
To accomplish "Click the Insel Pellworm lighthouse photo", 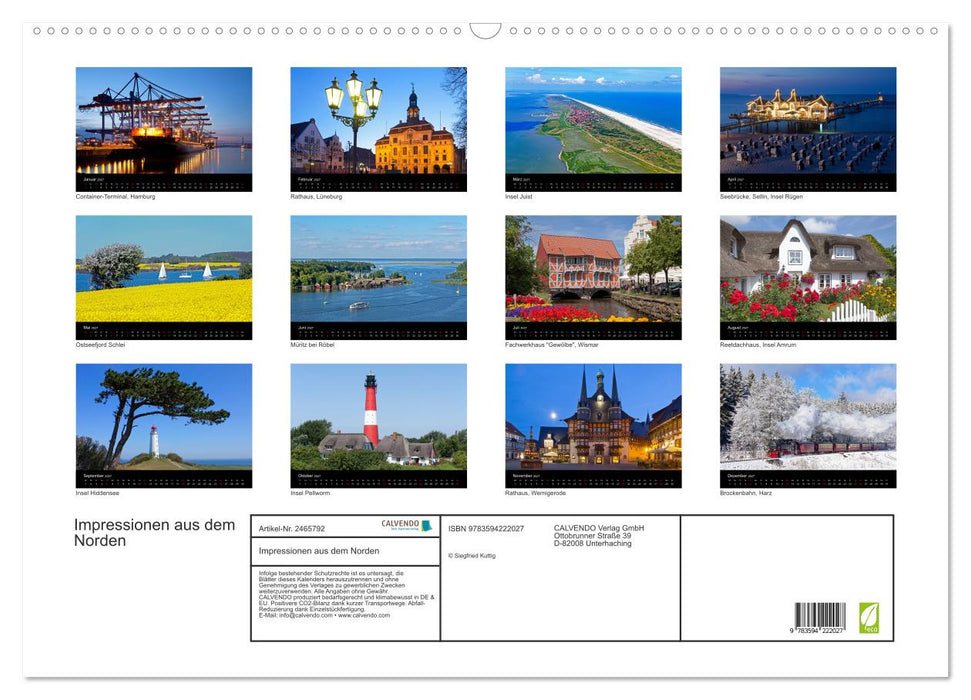I will pyautogui.click(x=378, y=417).
